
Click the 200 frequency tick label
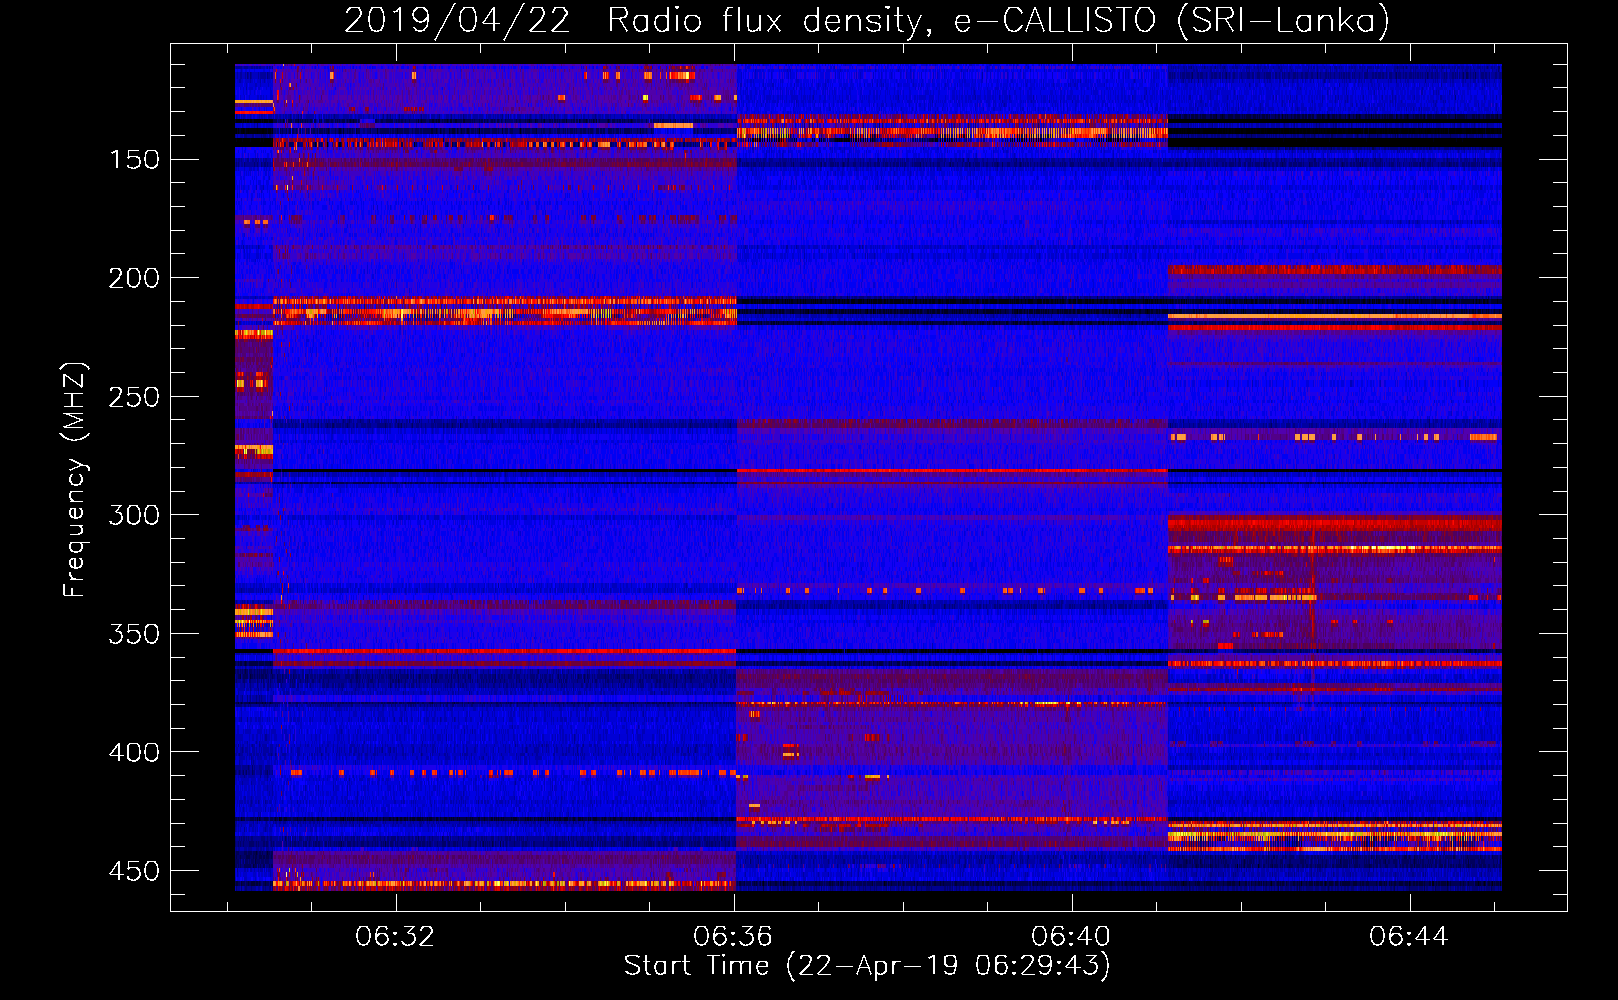(134, 278)
